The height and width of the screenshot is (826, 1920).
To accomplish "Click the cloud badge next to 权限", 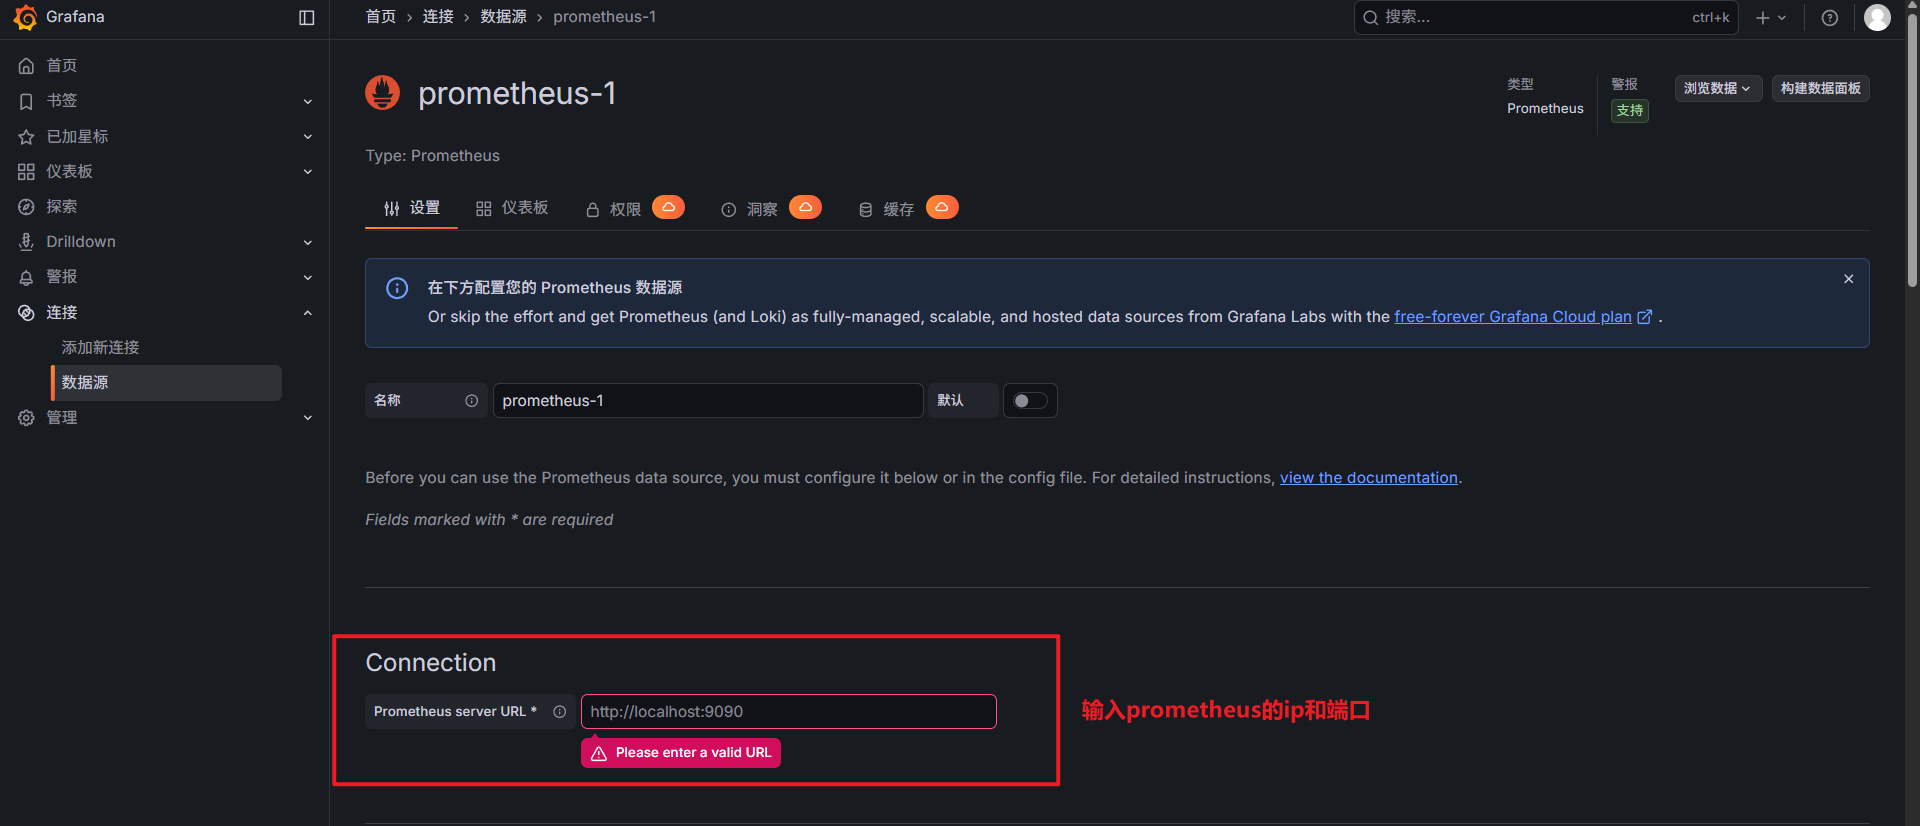I will (x=669, y=207).
